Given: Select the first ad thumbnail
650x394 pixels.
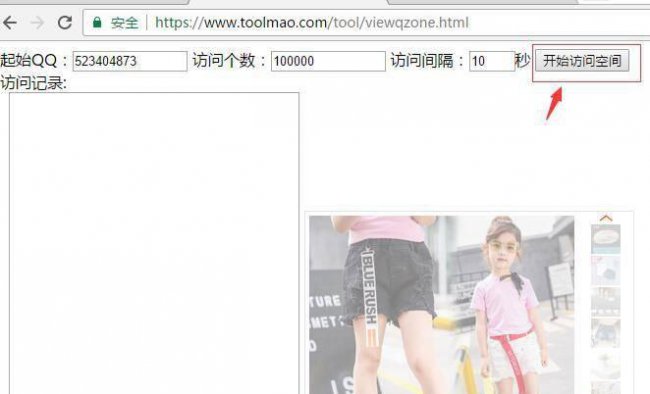Looking at the screenshot, I should click(606, 239).
